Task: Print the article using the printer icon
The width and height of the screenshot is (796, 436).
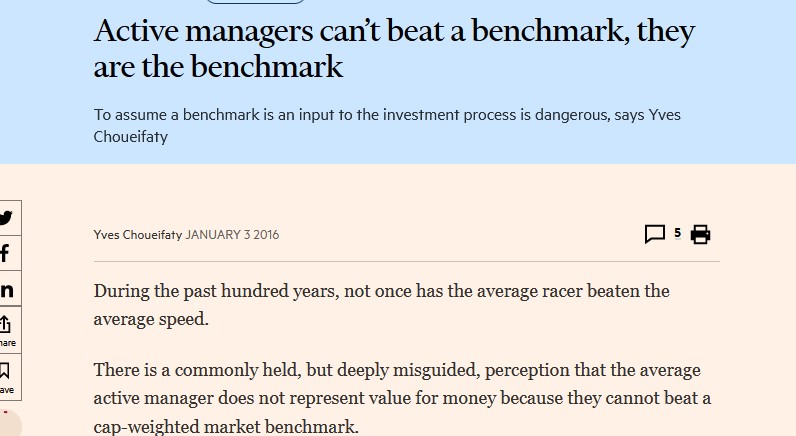Action: click(x=700, y=235)
